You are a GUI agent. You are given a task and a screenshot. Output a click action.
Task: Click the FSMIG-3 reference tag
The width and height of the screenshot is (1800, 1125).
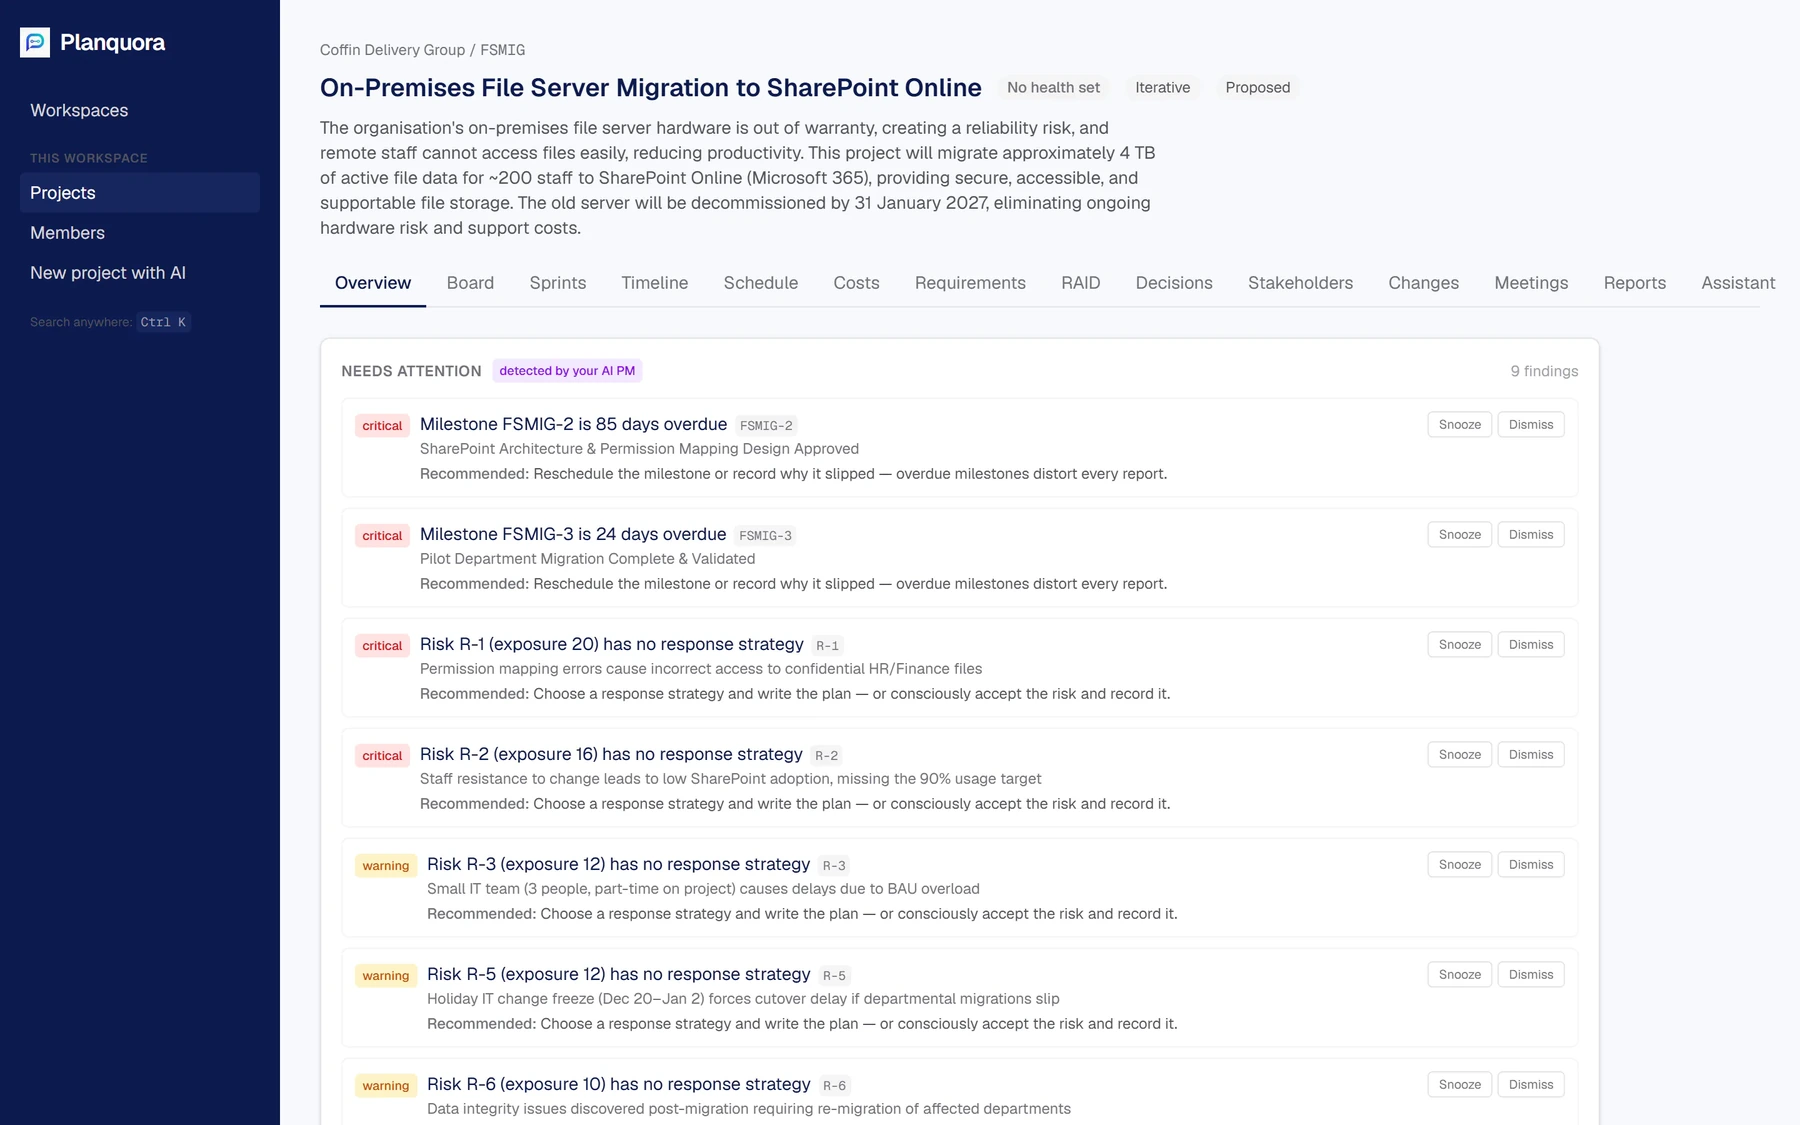(765, 536)
